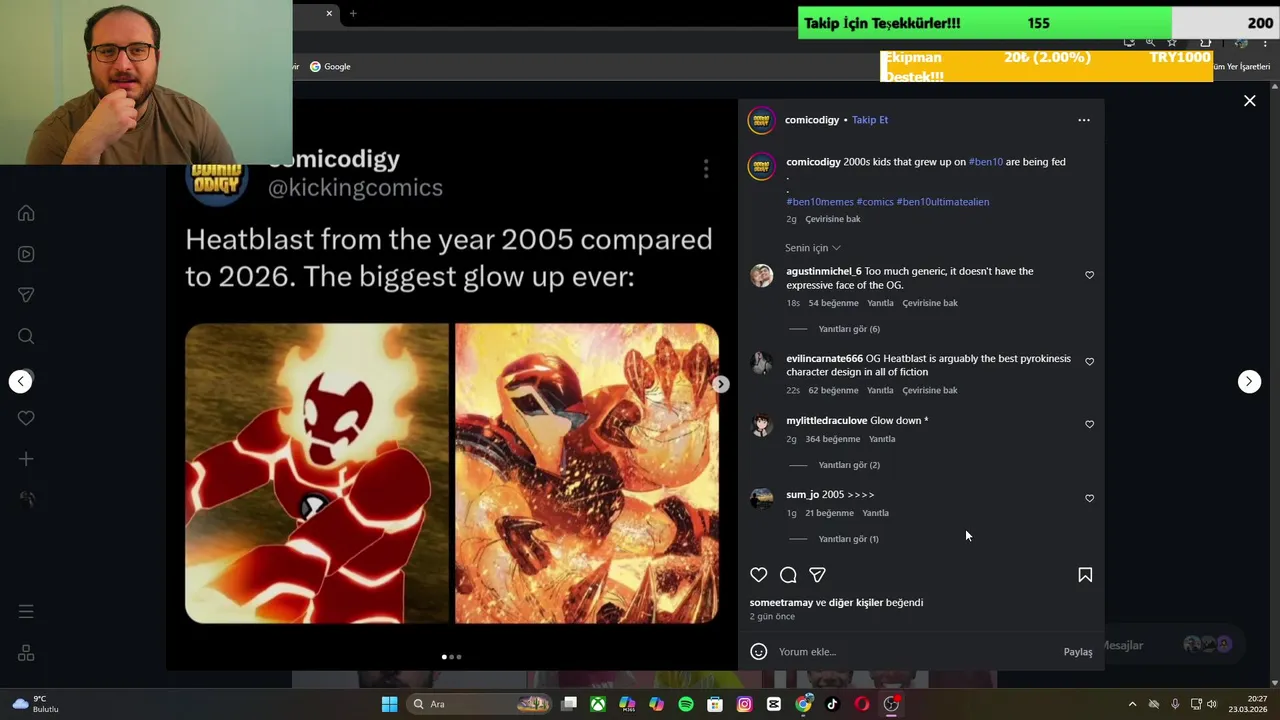Open the emoji picker beside comment box
Screen dimensions: 1280x720
(759, 652)
